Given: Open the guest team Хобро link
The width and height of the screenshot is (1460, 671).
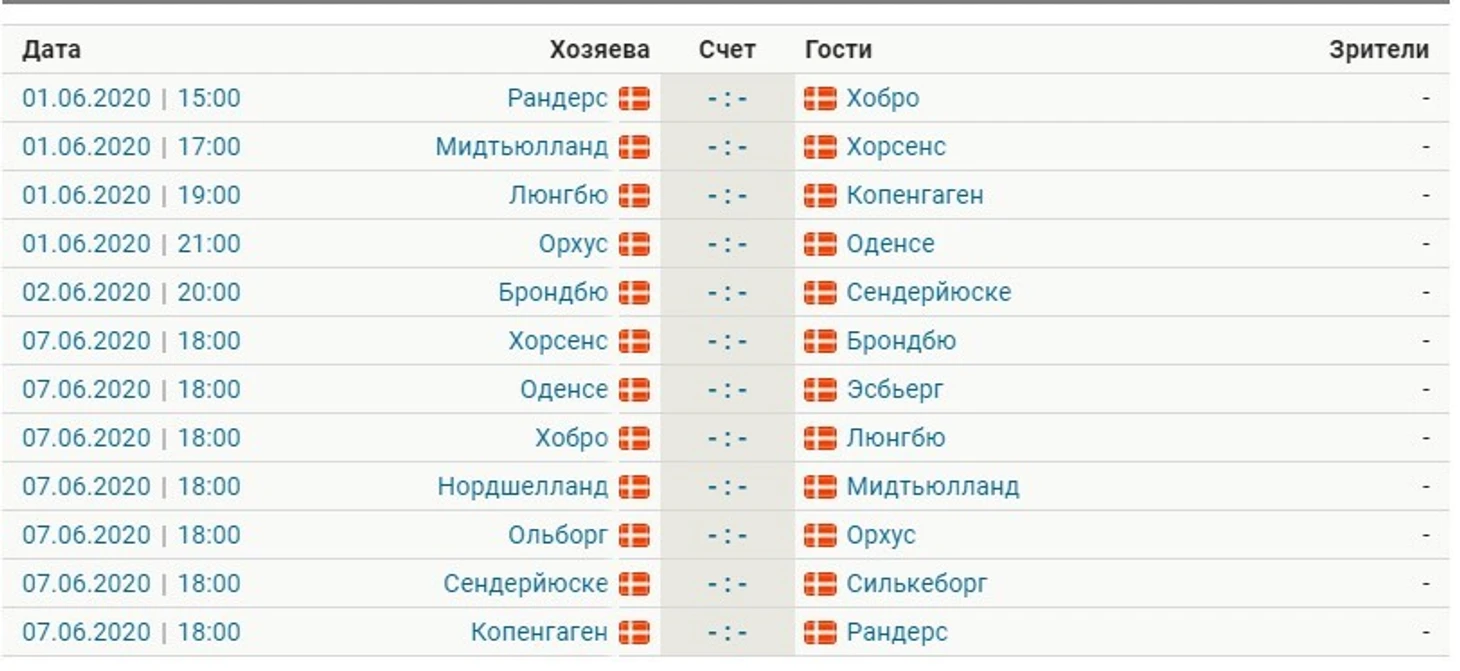Looking at the screenshot, I should tap(883, 98).
